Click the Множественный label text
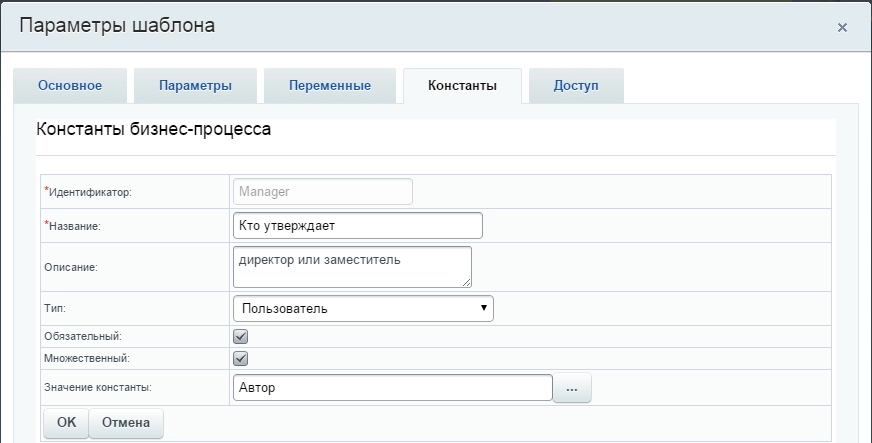 pyautogui.click(x=87, y=357)
